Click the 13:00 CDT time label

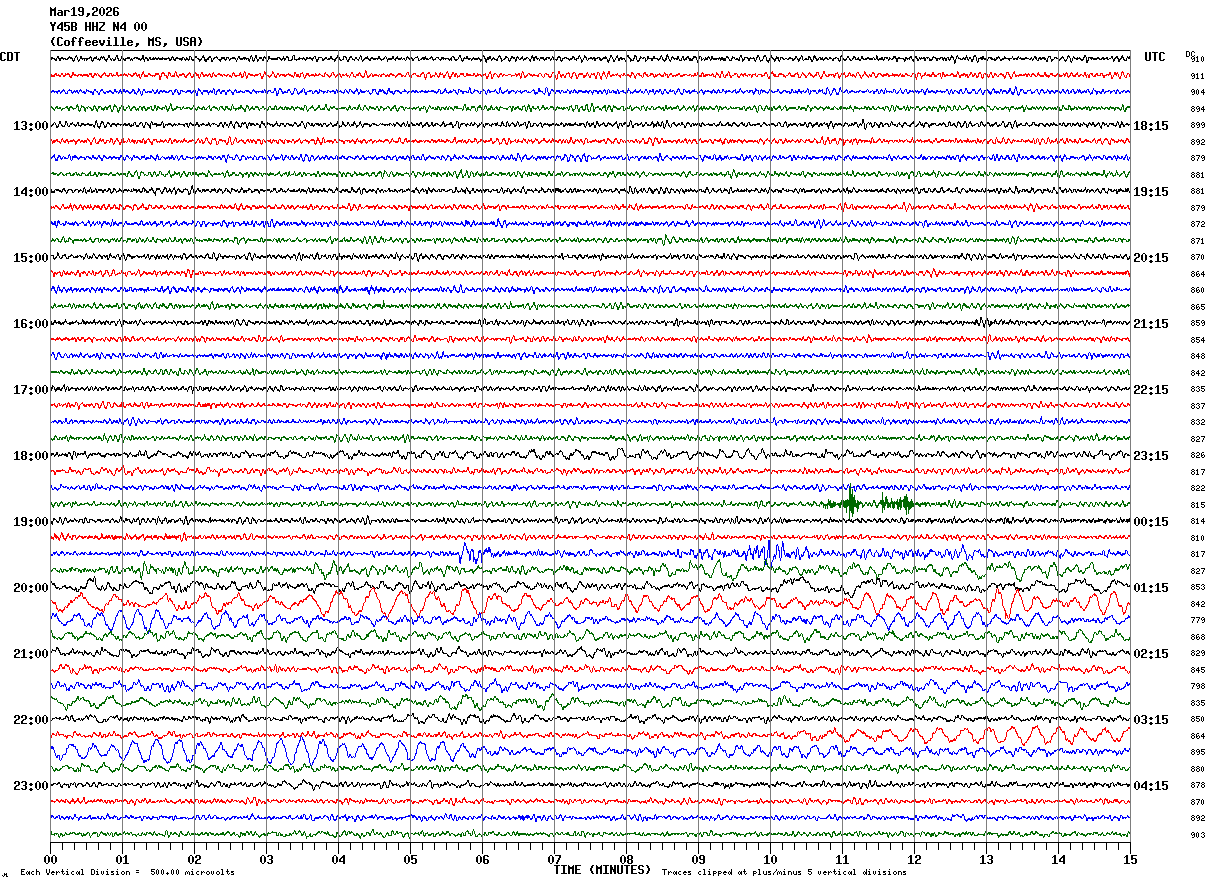tap(30, 126)
